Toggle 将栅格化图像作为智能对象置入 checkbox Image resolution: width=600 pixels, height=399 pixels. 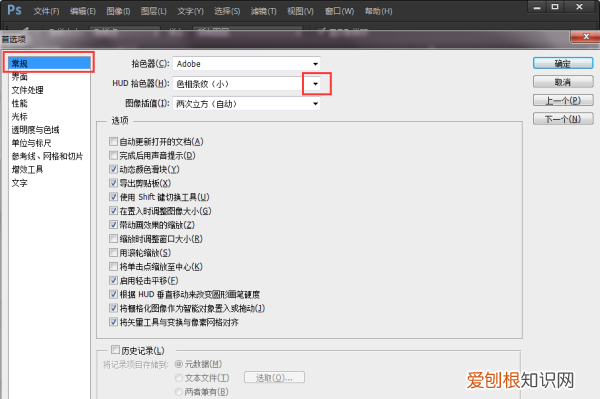(113, 308)
